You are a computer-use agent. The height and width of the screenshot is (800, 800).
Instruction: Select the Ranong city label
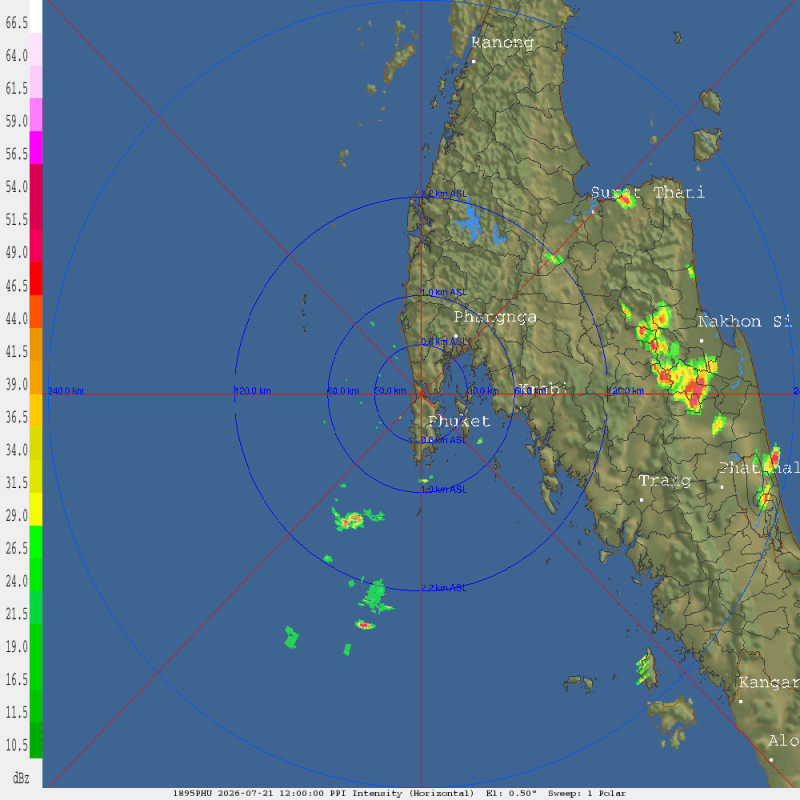502,42
